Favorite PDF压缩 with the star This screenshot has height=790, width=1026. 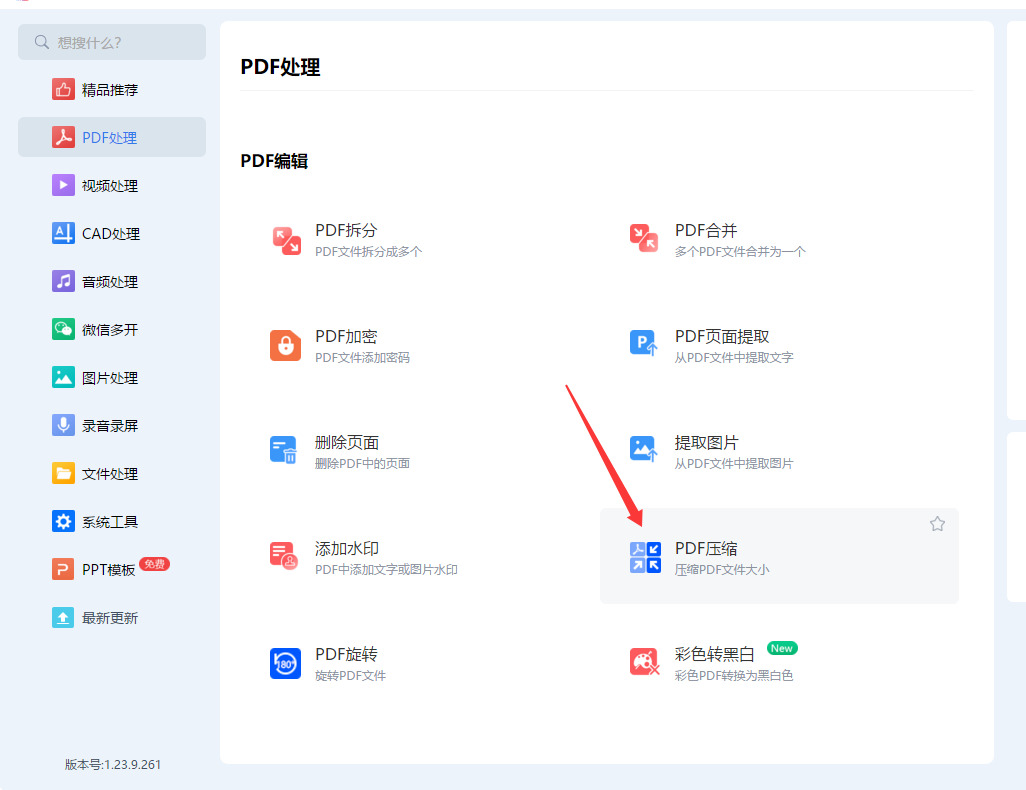tap(937, 524)
